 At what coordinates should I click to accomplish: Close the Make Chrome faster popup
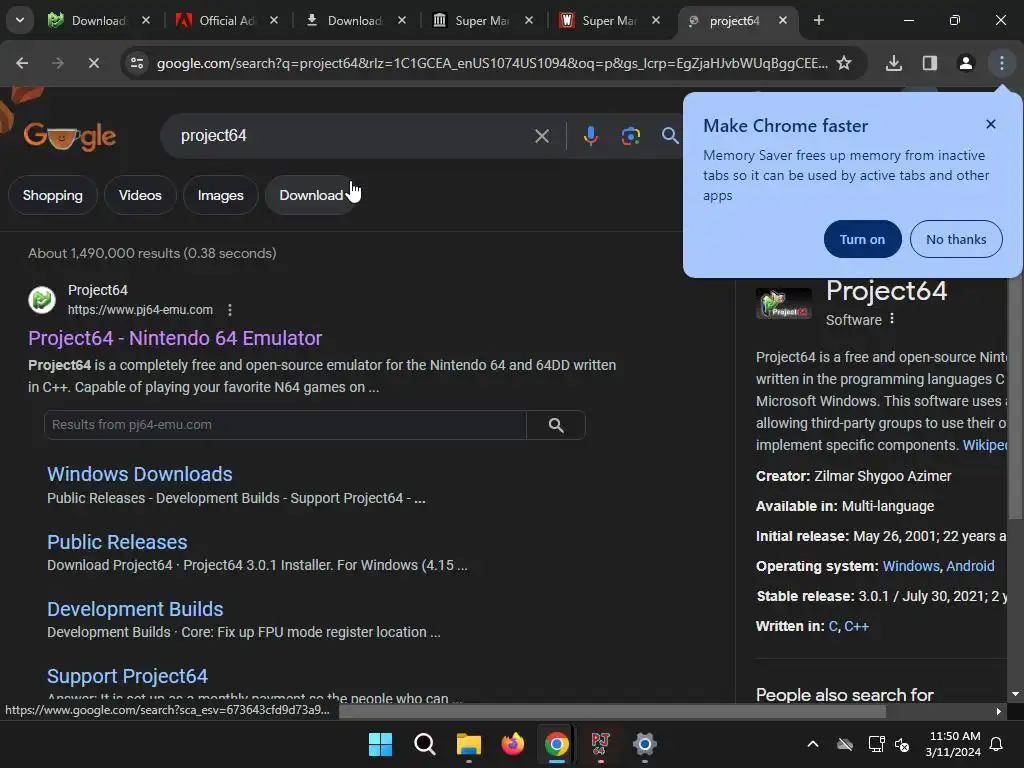pyautogui.click(x=991, y=124)
